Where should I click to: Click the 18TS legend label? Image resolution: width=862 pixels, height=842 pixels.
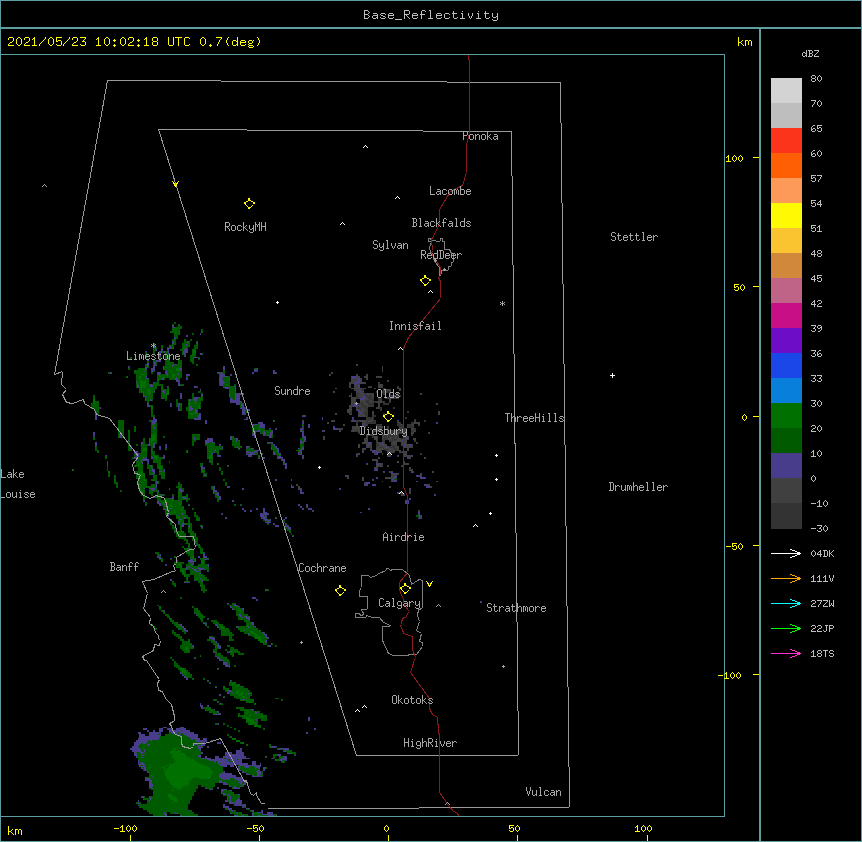click(822, 653)
